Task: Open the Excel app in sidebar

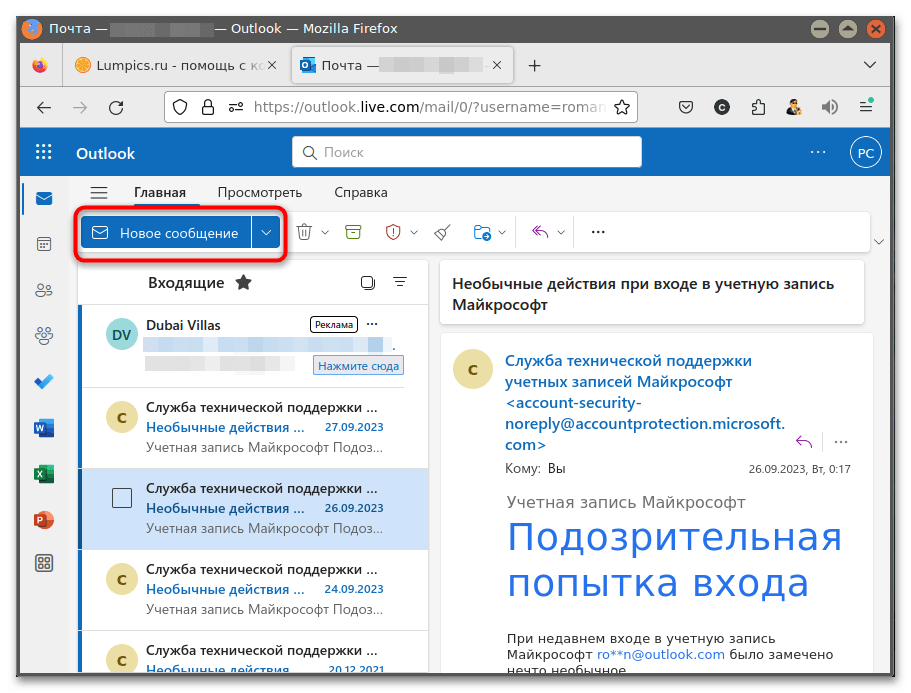Action: (44, 474)
